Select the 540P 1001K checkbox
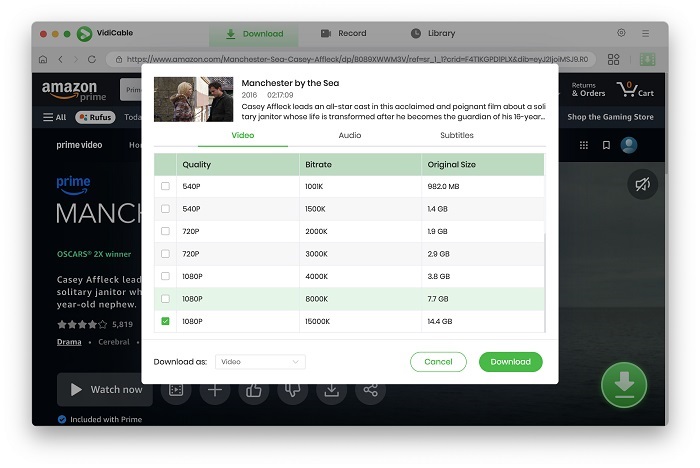700x468 pixels. (x=165, y=186)
